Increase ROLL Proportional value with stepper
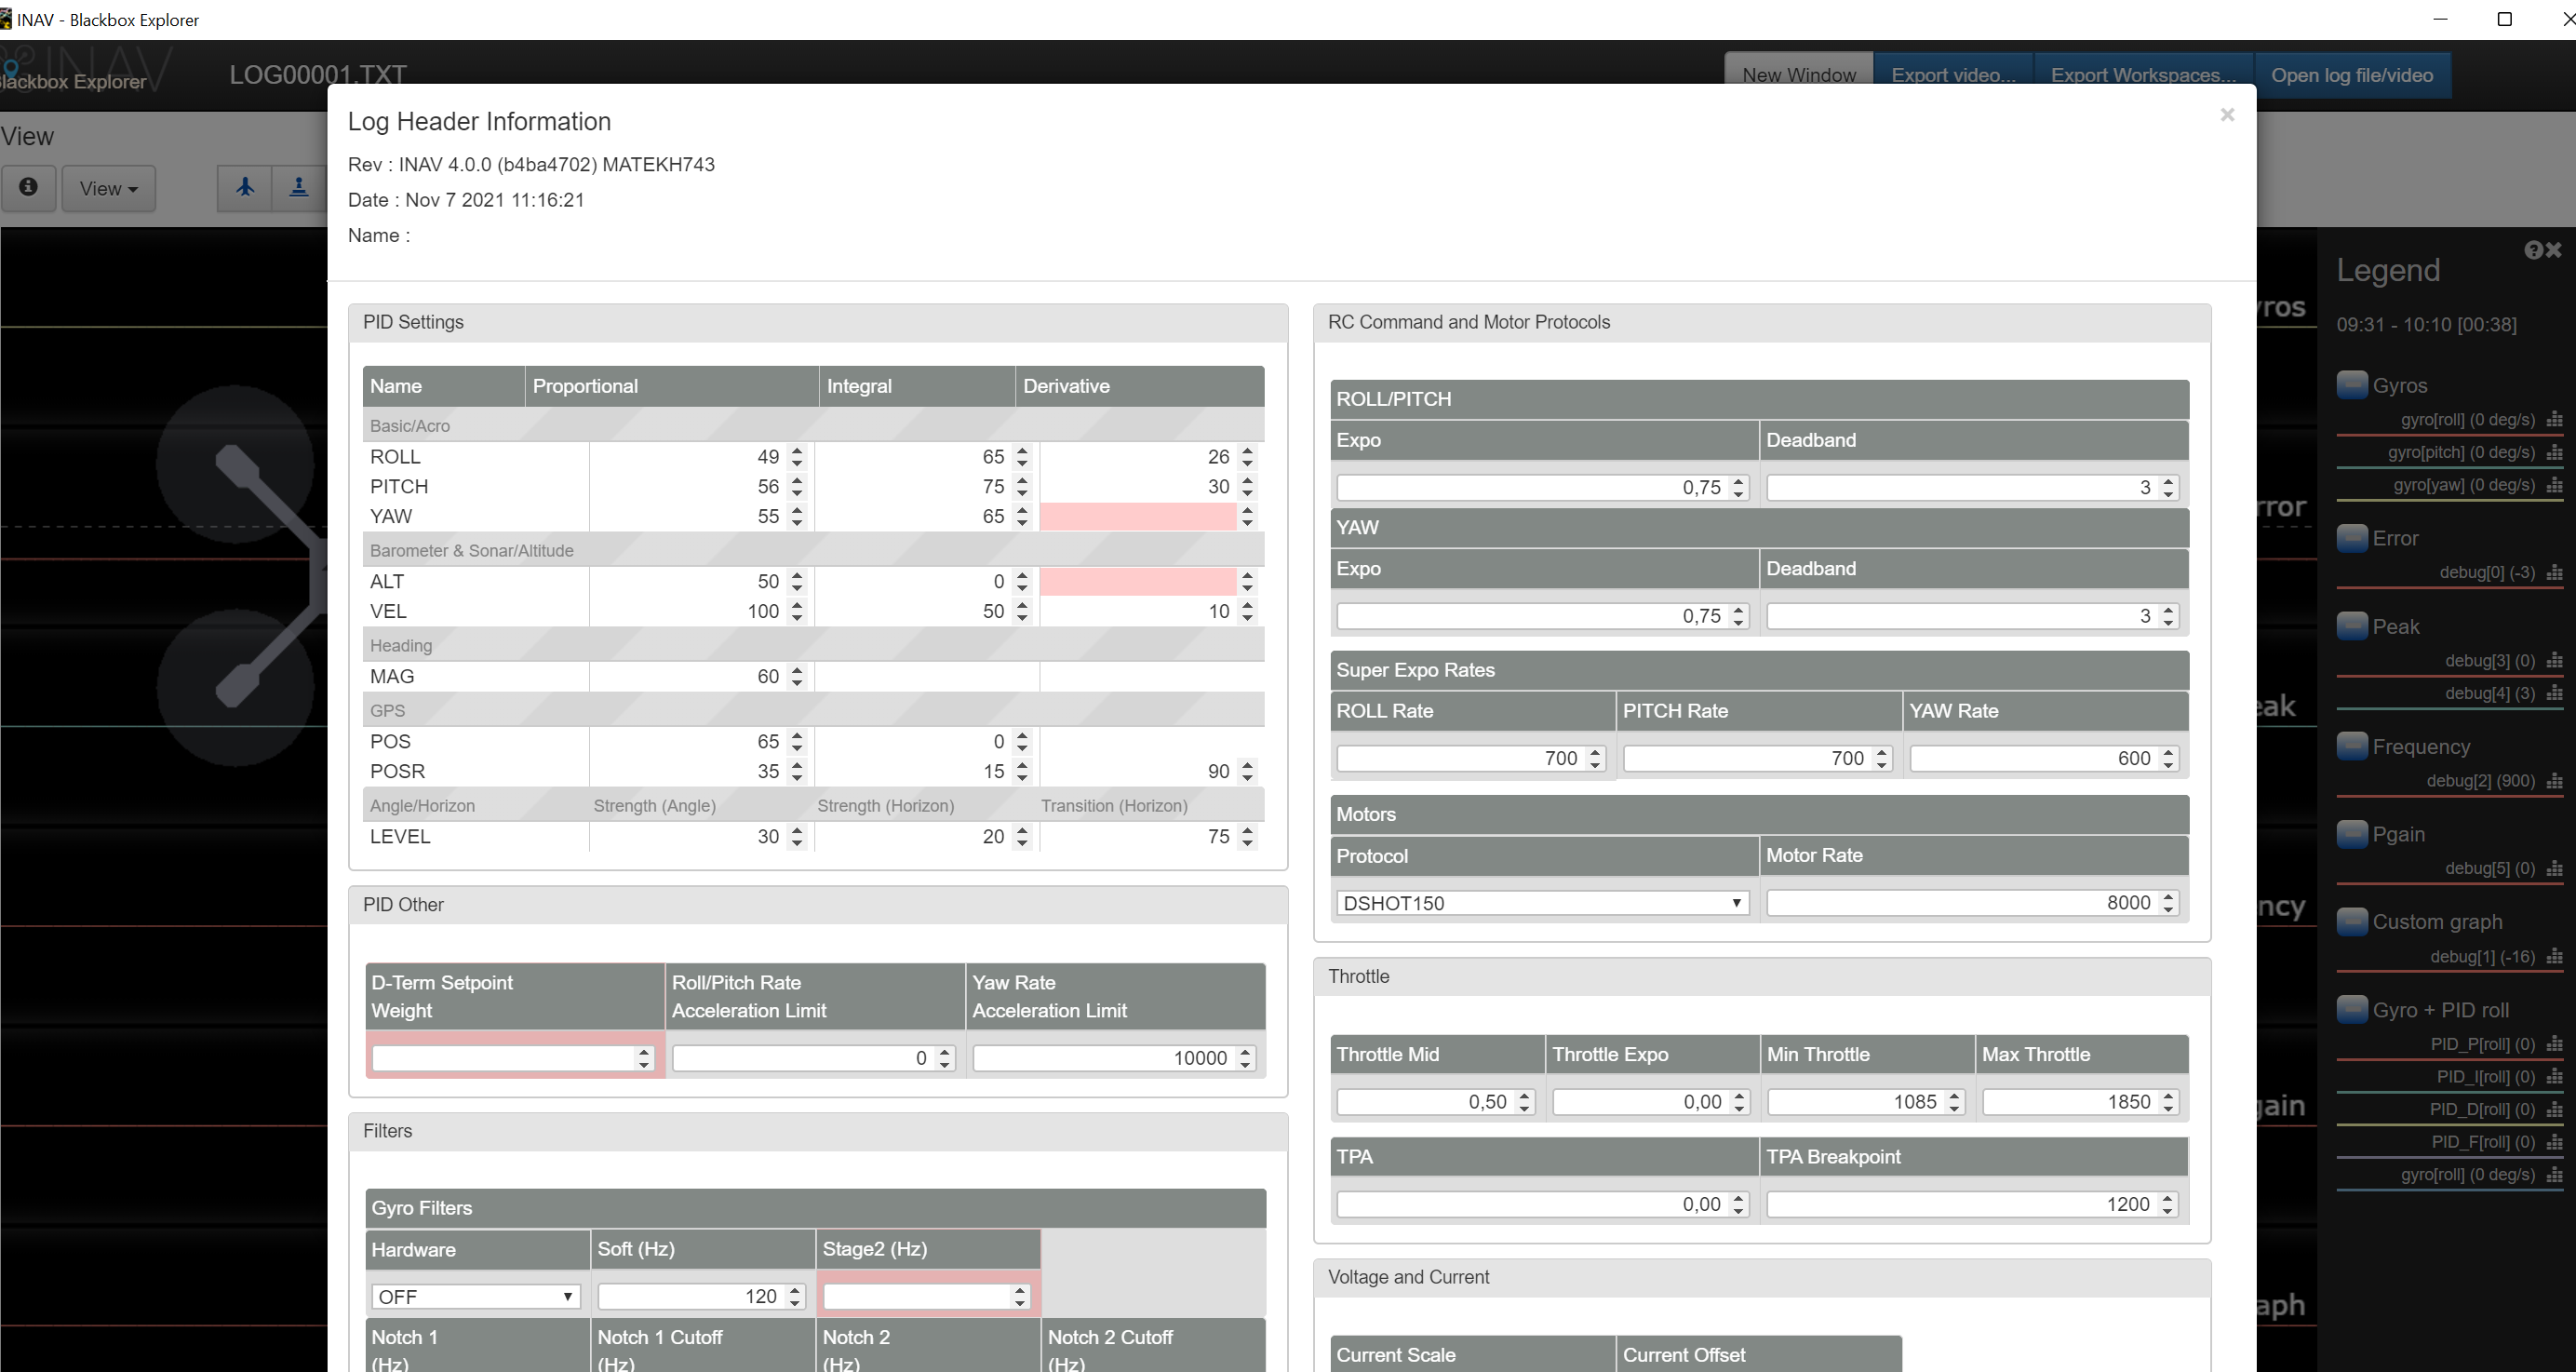 pos(797,451)
